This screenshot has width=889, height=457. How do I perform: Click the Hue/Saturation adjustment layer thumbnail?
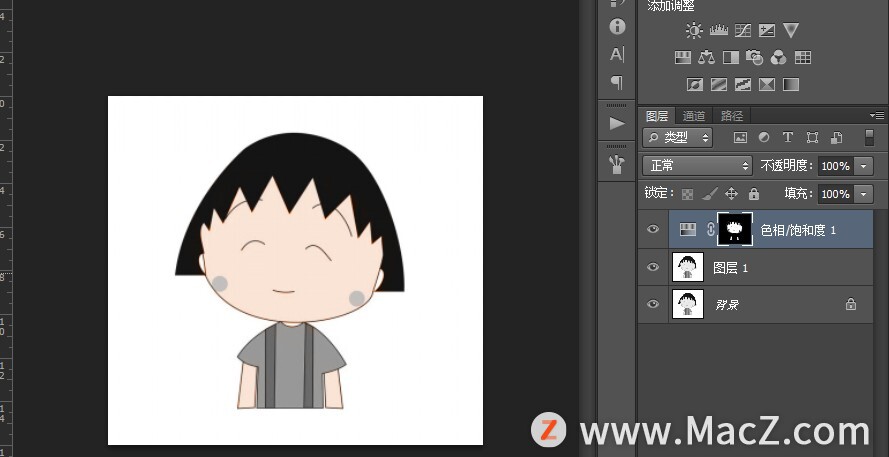[x=688, y=229]
